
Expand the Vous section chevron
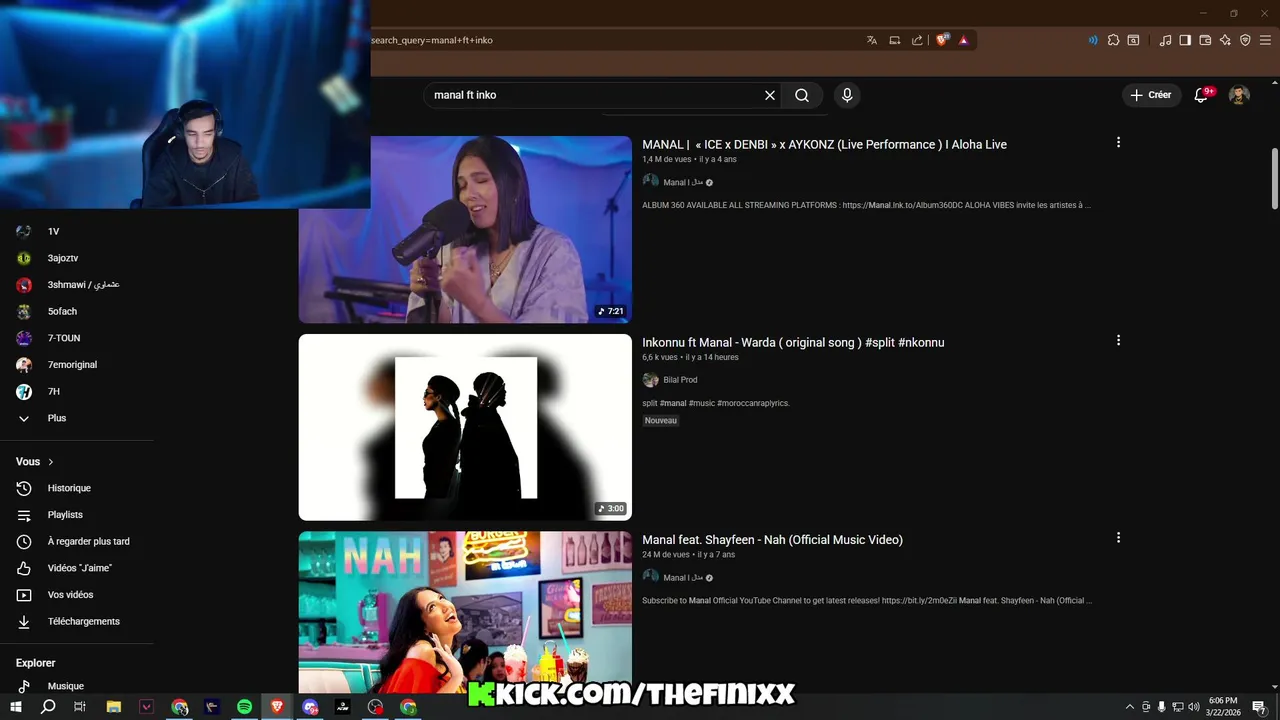[51, 462]
